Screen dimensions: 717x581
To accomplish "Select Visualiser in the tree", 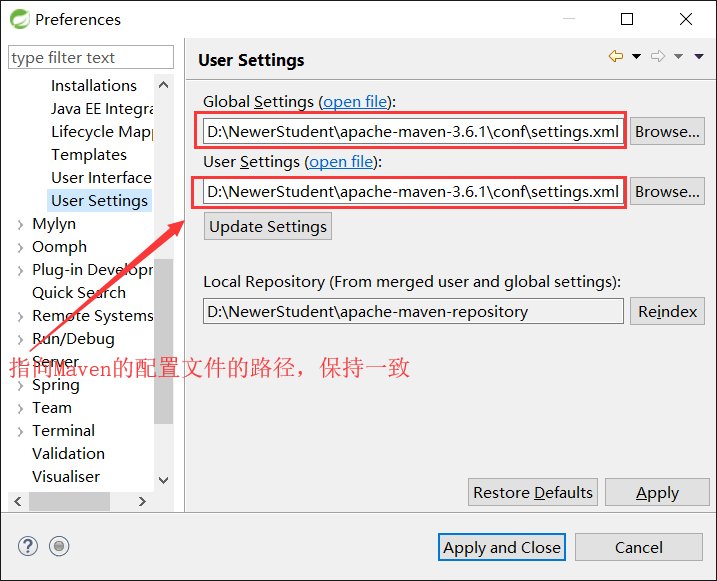I will [x=66, y=476].
